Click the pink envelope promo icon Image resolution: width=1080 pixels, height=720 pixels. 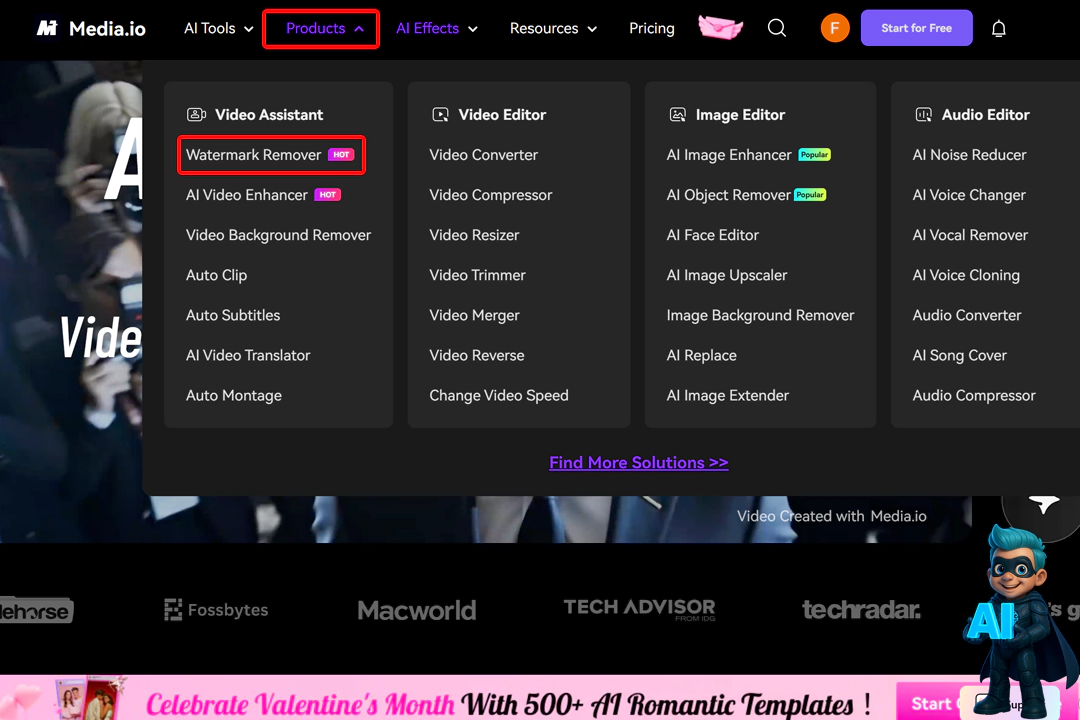pyautogui.click(x=720, y=28)
